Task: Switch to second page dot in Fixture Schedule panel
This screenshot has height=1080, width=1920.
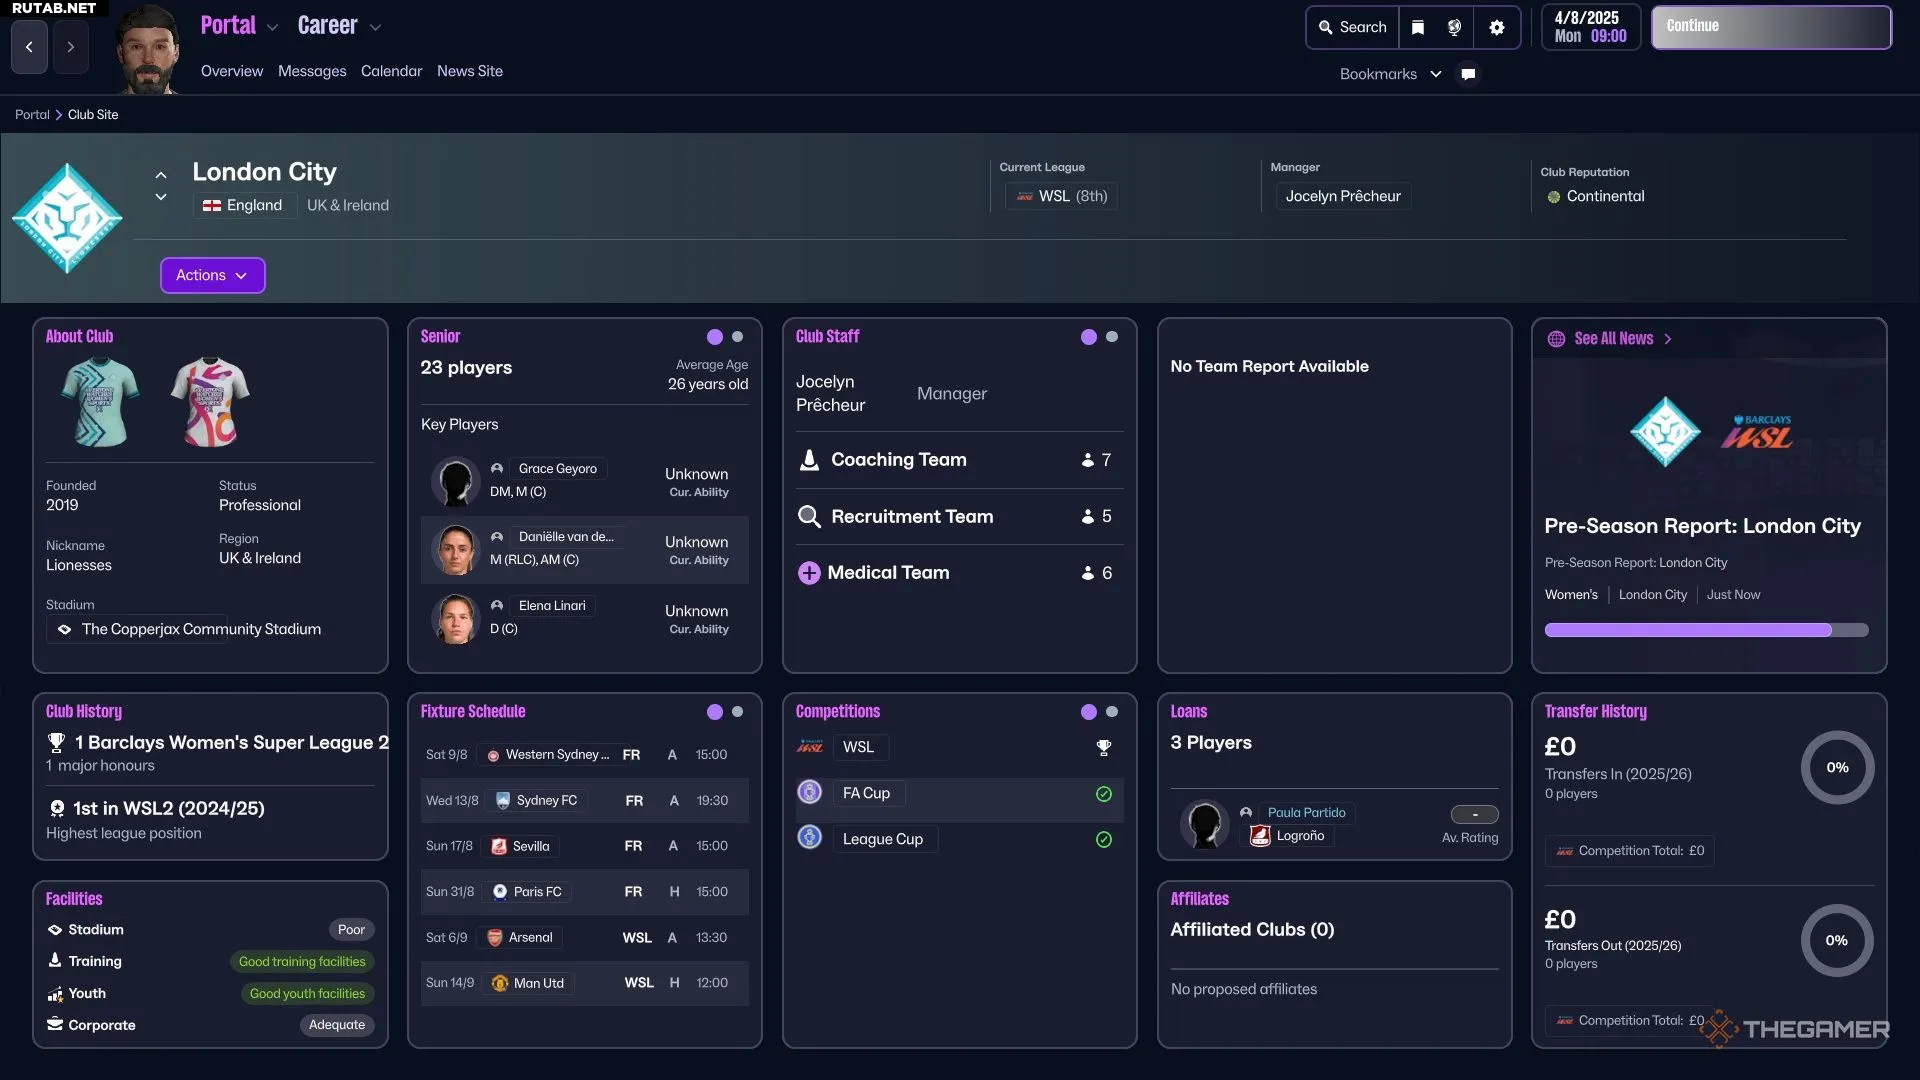Action: [737, 712]
